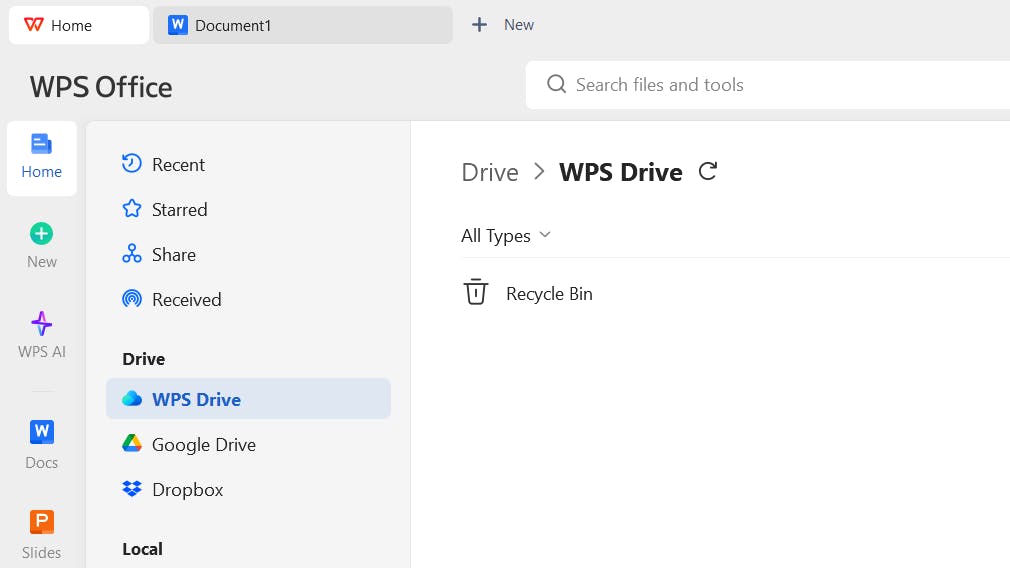Click the Share nodes icon

coord(131,254)
